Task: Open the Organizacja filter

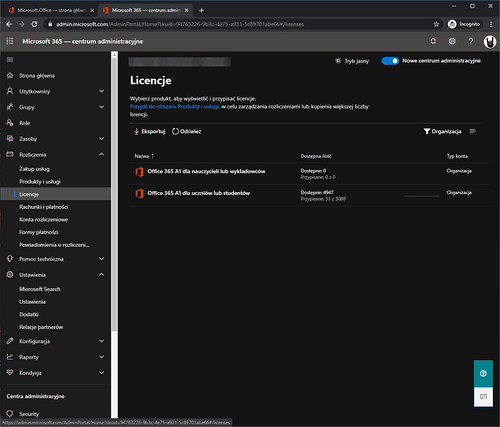Action: click(x=442, y=131)
